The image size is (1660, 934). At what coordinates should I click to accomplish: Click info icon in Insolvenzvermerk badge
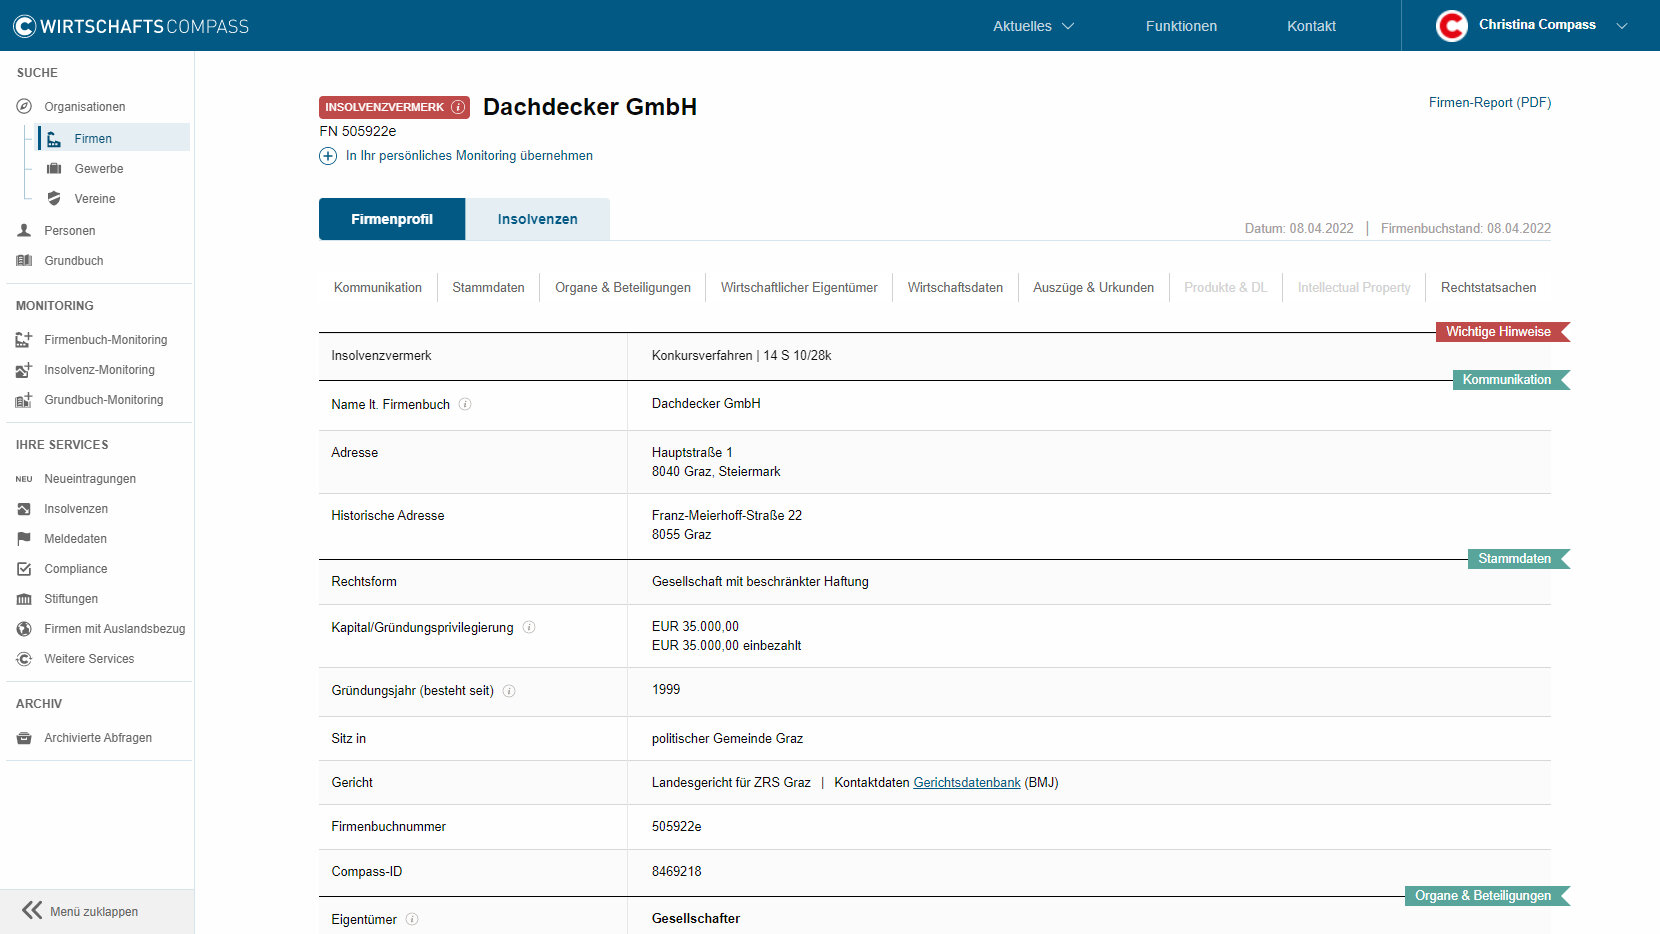coord(458,107)
